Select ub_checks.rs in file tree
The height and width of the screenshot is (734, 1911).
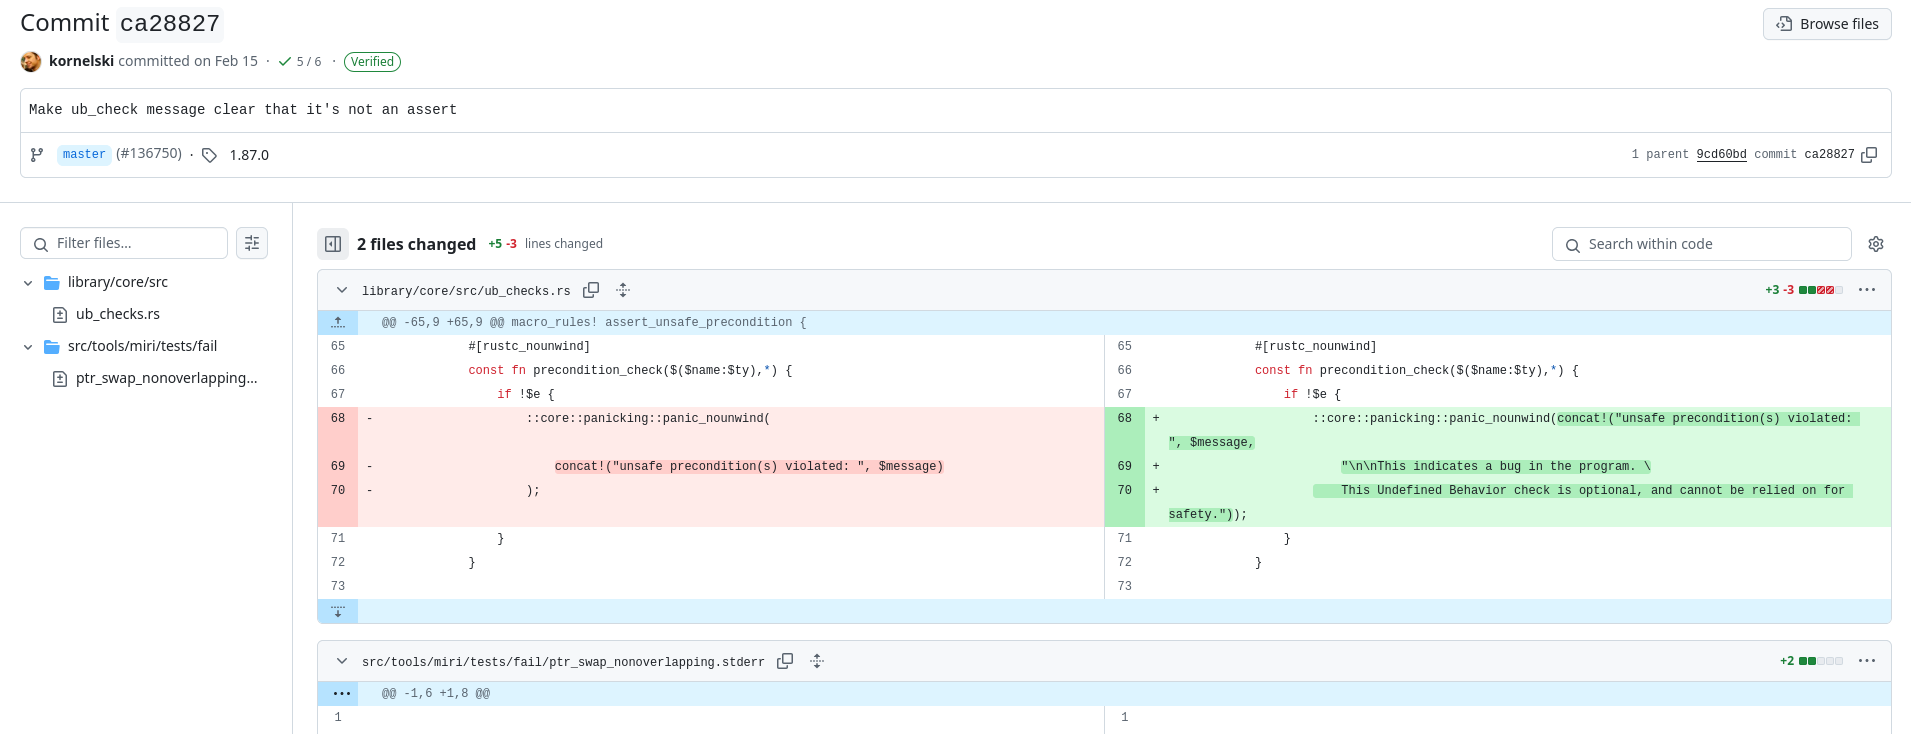(117, 314)
